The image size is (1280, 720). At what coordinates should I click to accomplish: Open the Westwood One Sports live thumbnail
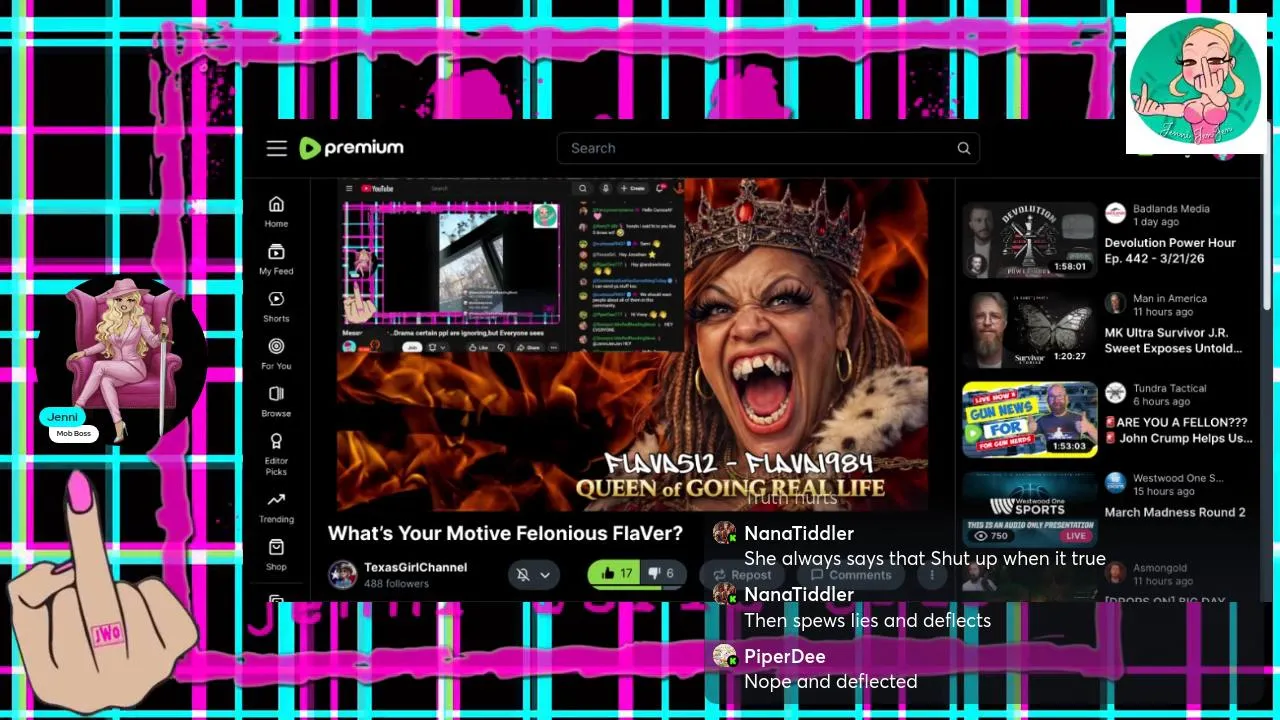click(1030, 509)
